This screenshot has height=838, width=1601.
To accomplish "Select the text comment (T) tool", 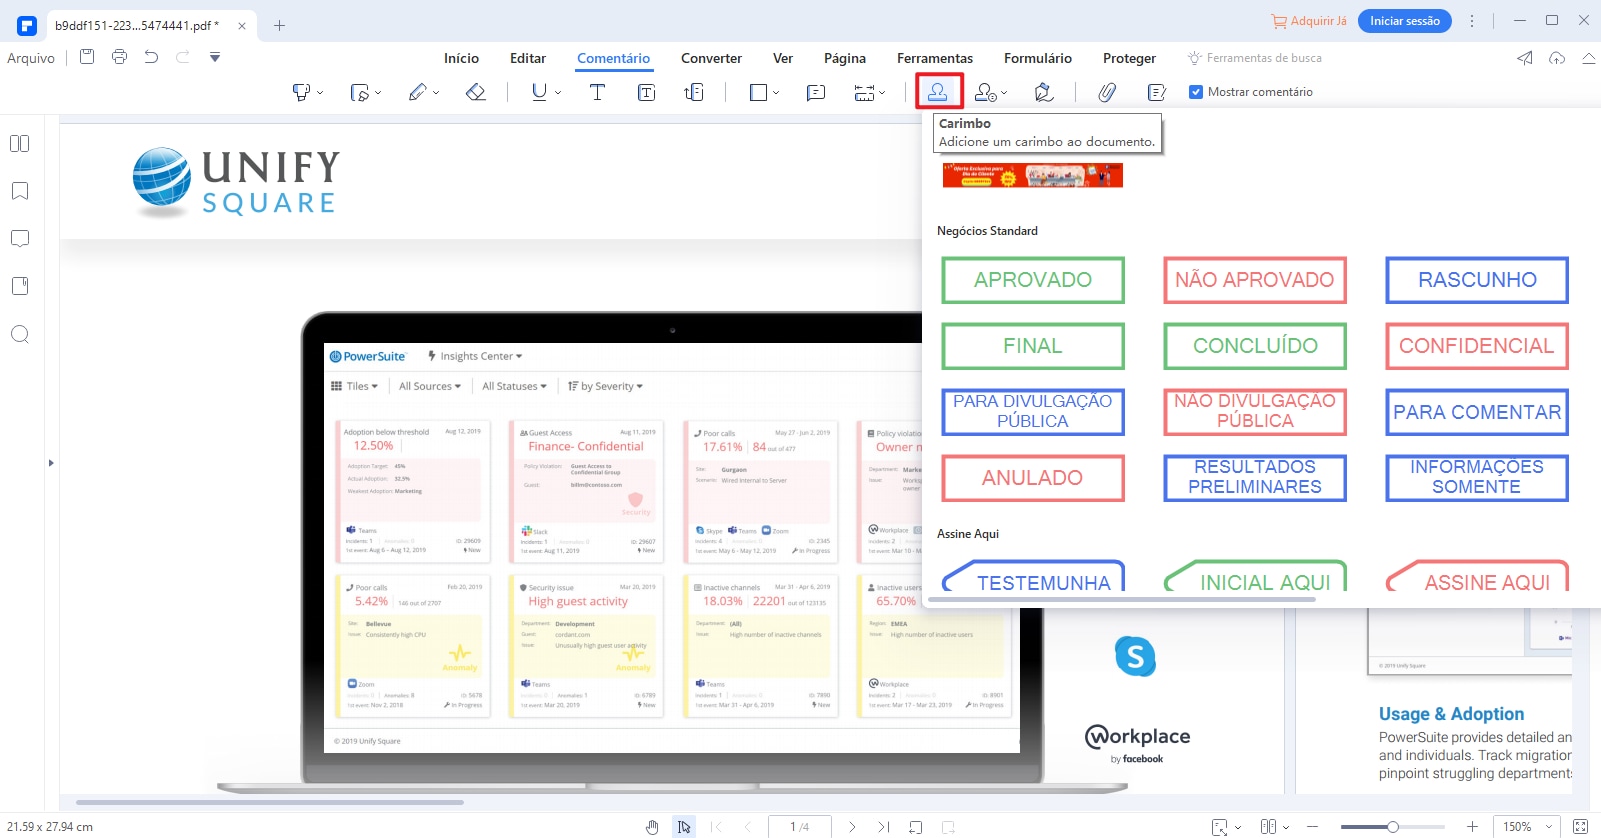I will [x=597, y=92].
